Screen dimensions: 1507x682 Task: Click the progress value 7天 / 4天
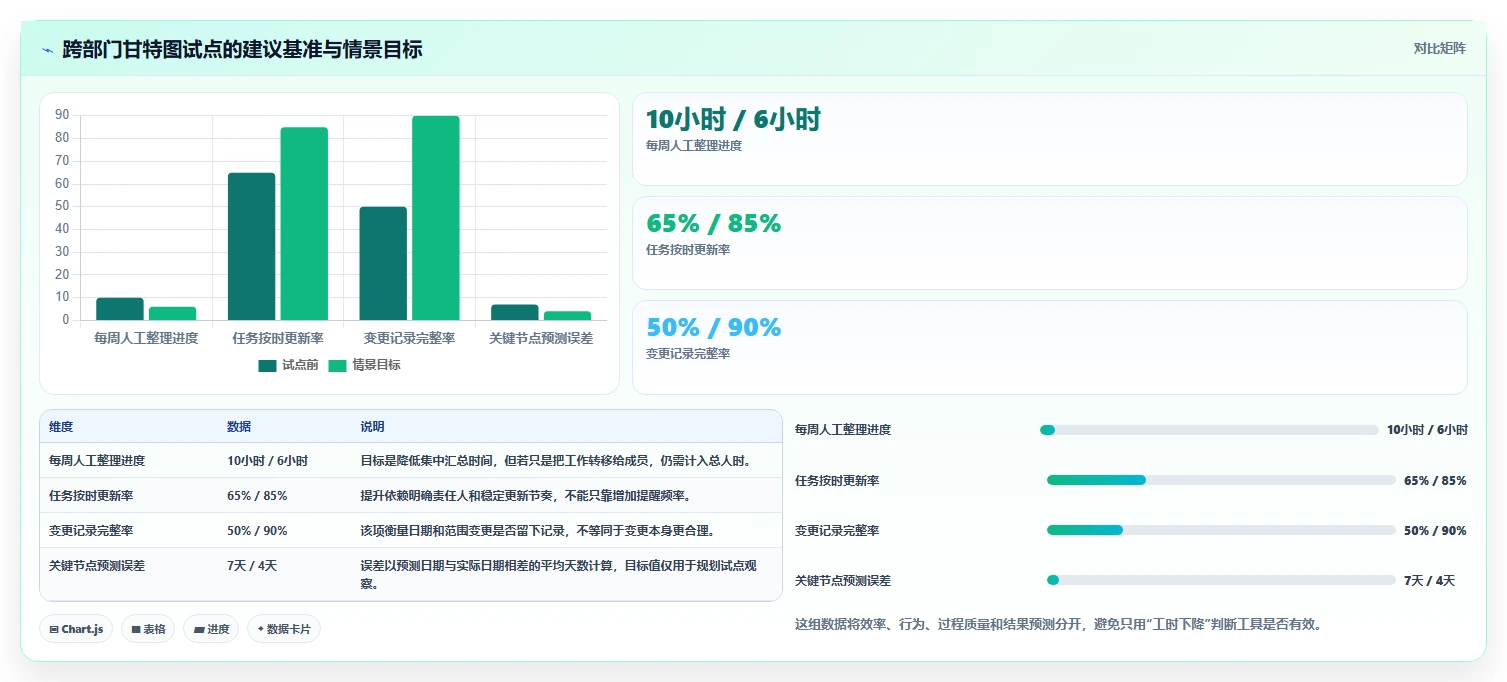(1430, 580)
